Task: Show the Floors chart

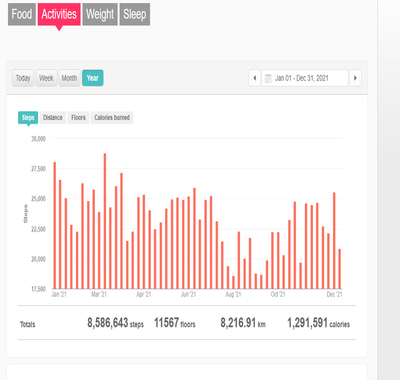Action: (x=78, y=117)
